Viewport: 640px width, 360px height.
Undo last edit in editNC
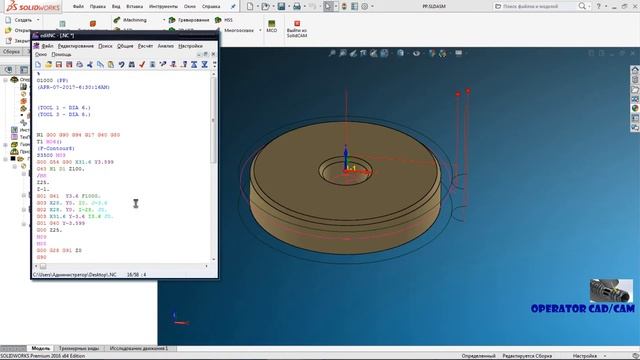pyautogui.click(x=121, y=64)
